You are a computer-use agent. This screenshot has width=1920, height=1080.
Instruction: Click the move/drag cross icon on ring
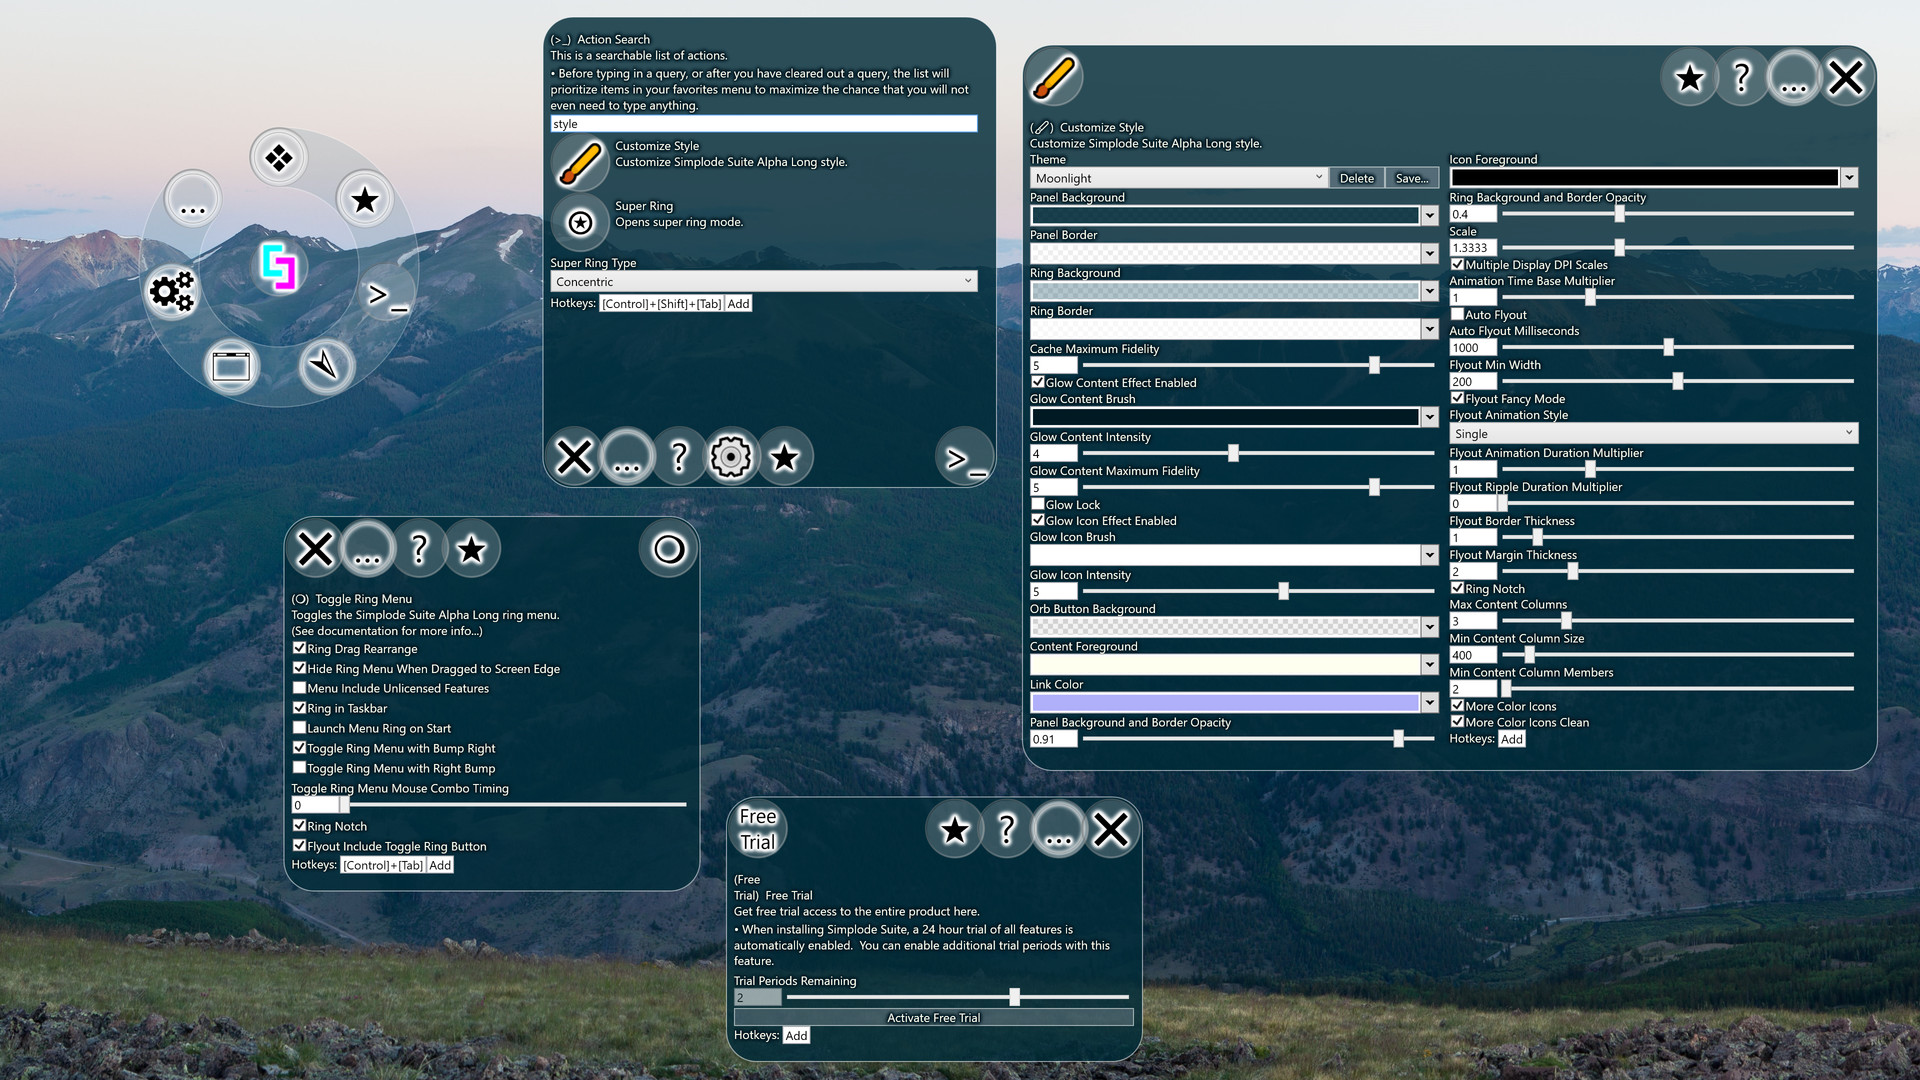(280, 157)
